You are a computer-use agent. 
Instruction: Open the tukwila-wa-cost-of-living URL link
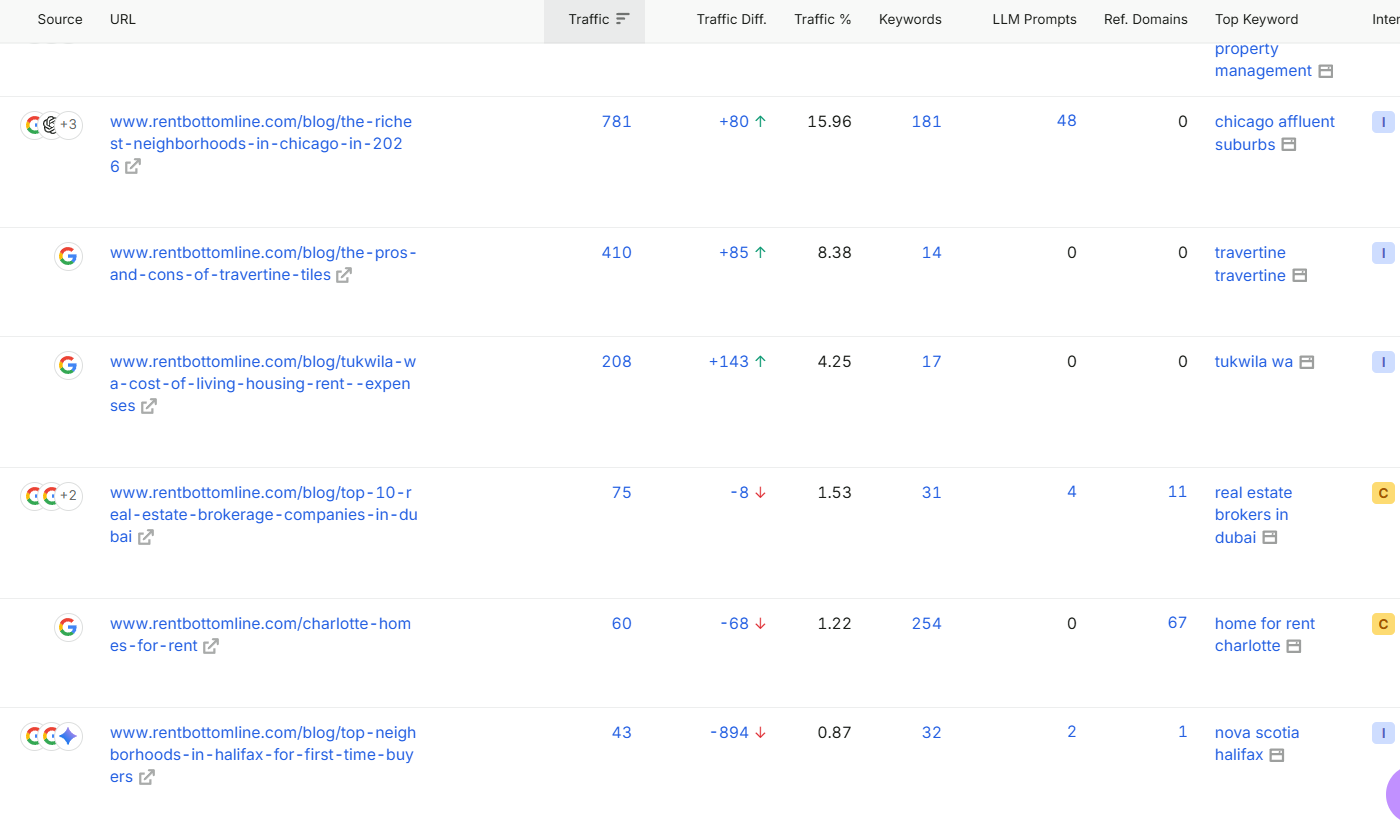pos(263,384)
